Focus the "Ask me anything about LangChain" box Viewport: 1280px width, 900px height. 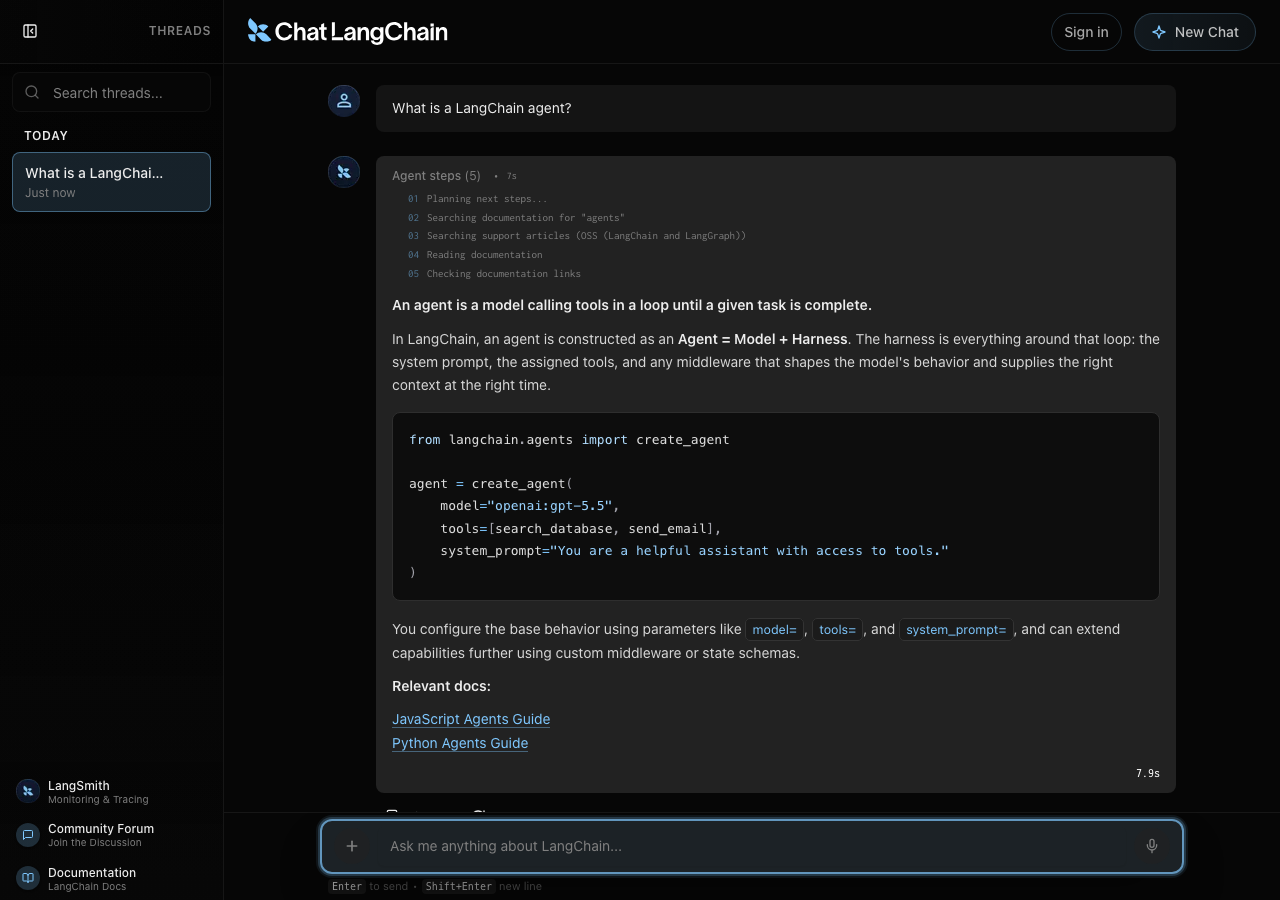752,846
